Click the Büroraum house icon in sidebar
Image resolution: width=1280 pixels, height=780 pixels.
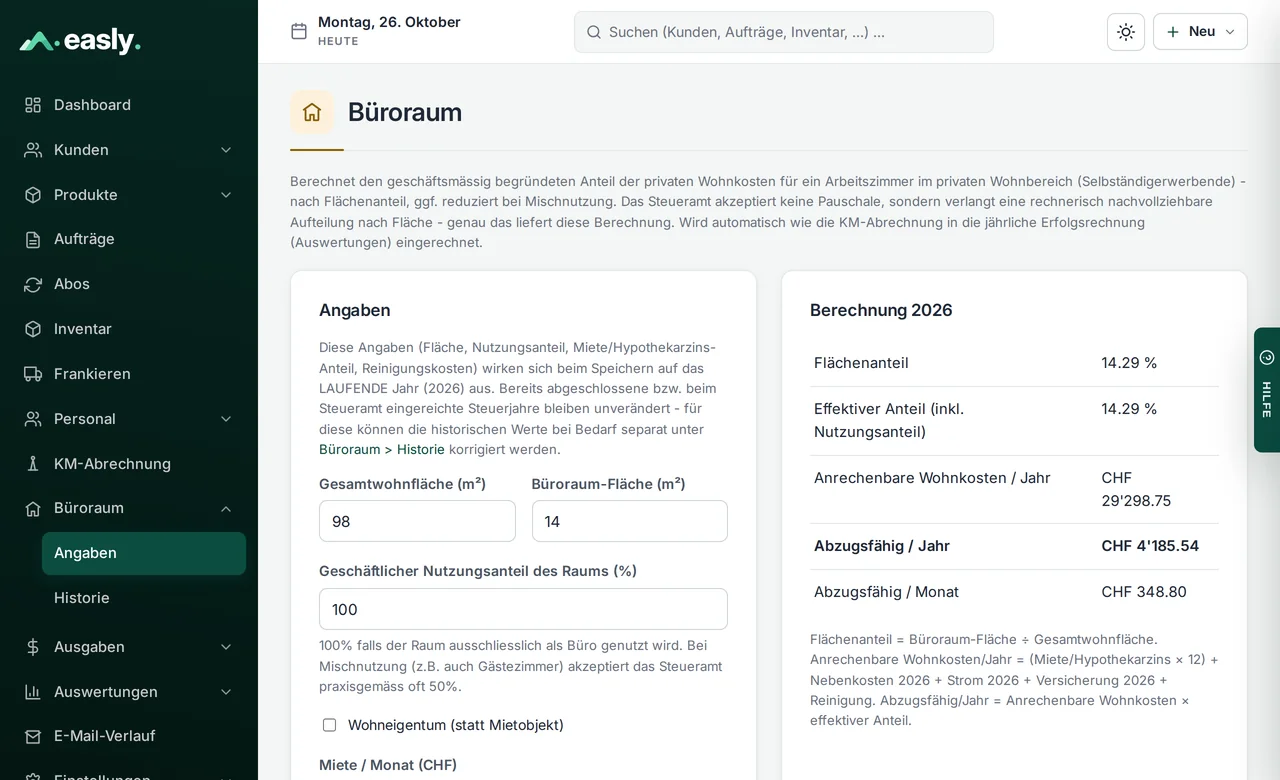pos(33,508)
